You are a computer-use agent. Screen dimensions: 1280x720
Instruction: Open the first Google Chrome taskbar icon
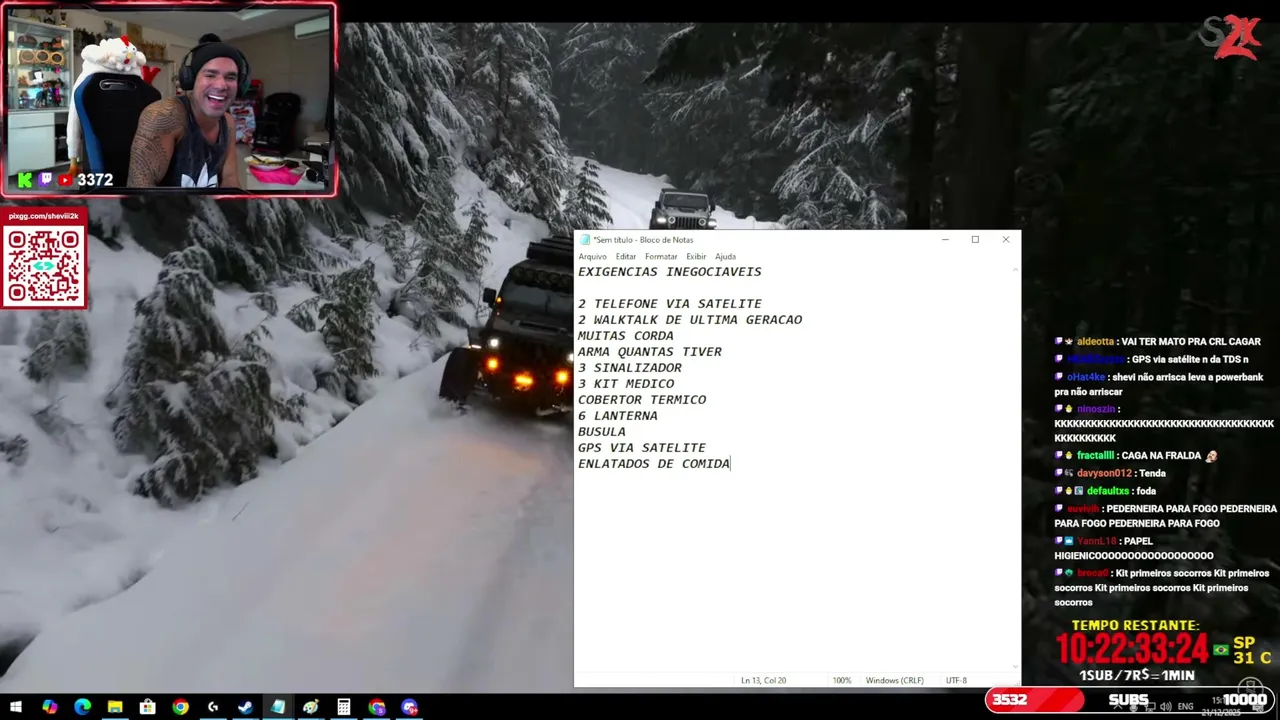pyautogui.click(x=180, y=707)
